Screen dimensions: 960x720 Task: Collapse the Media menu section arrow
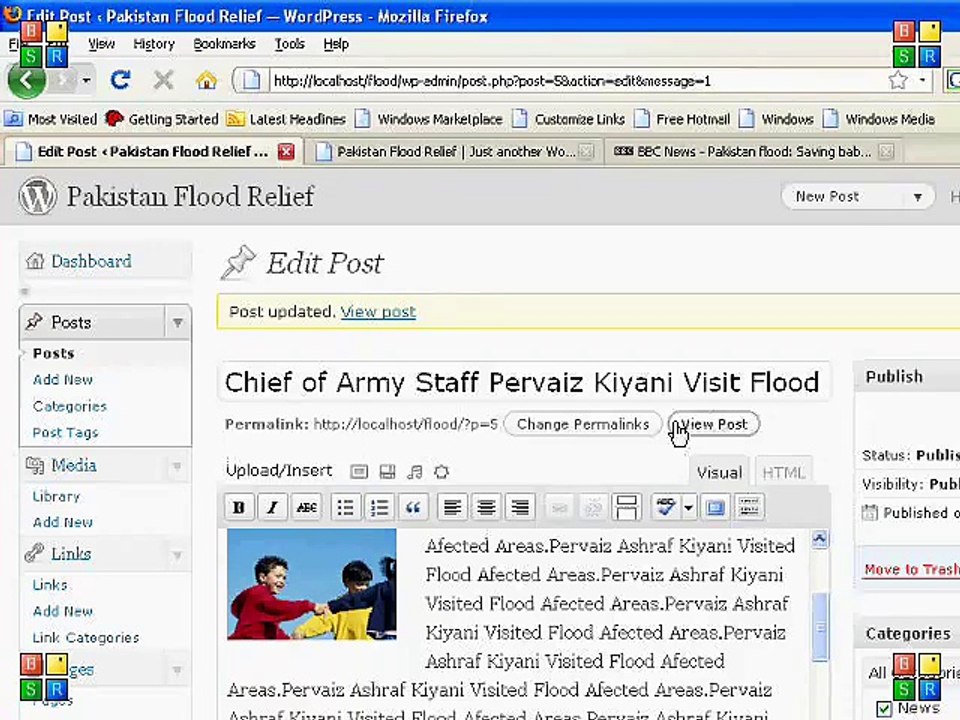[x=177, y=466]
